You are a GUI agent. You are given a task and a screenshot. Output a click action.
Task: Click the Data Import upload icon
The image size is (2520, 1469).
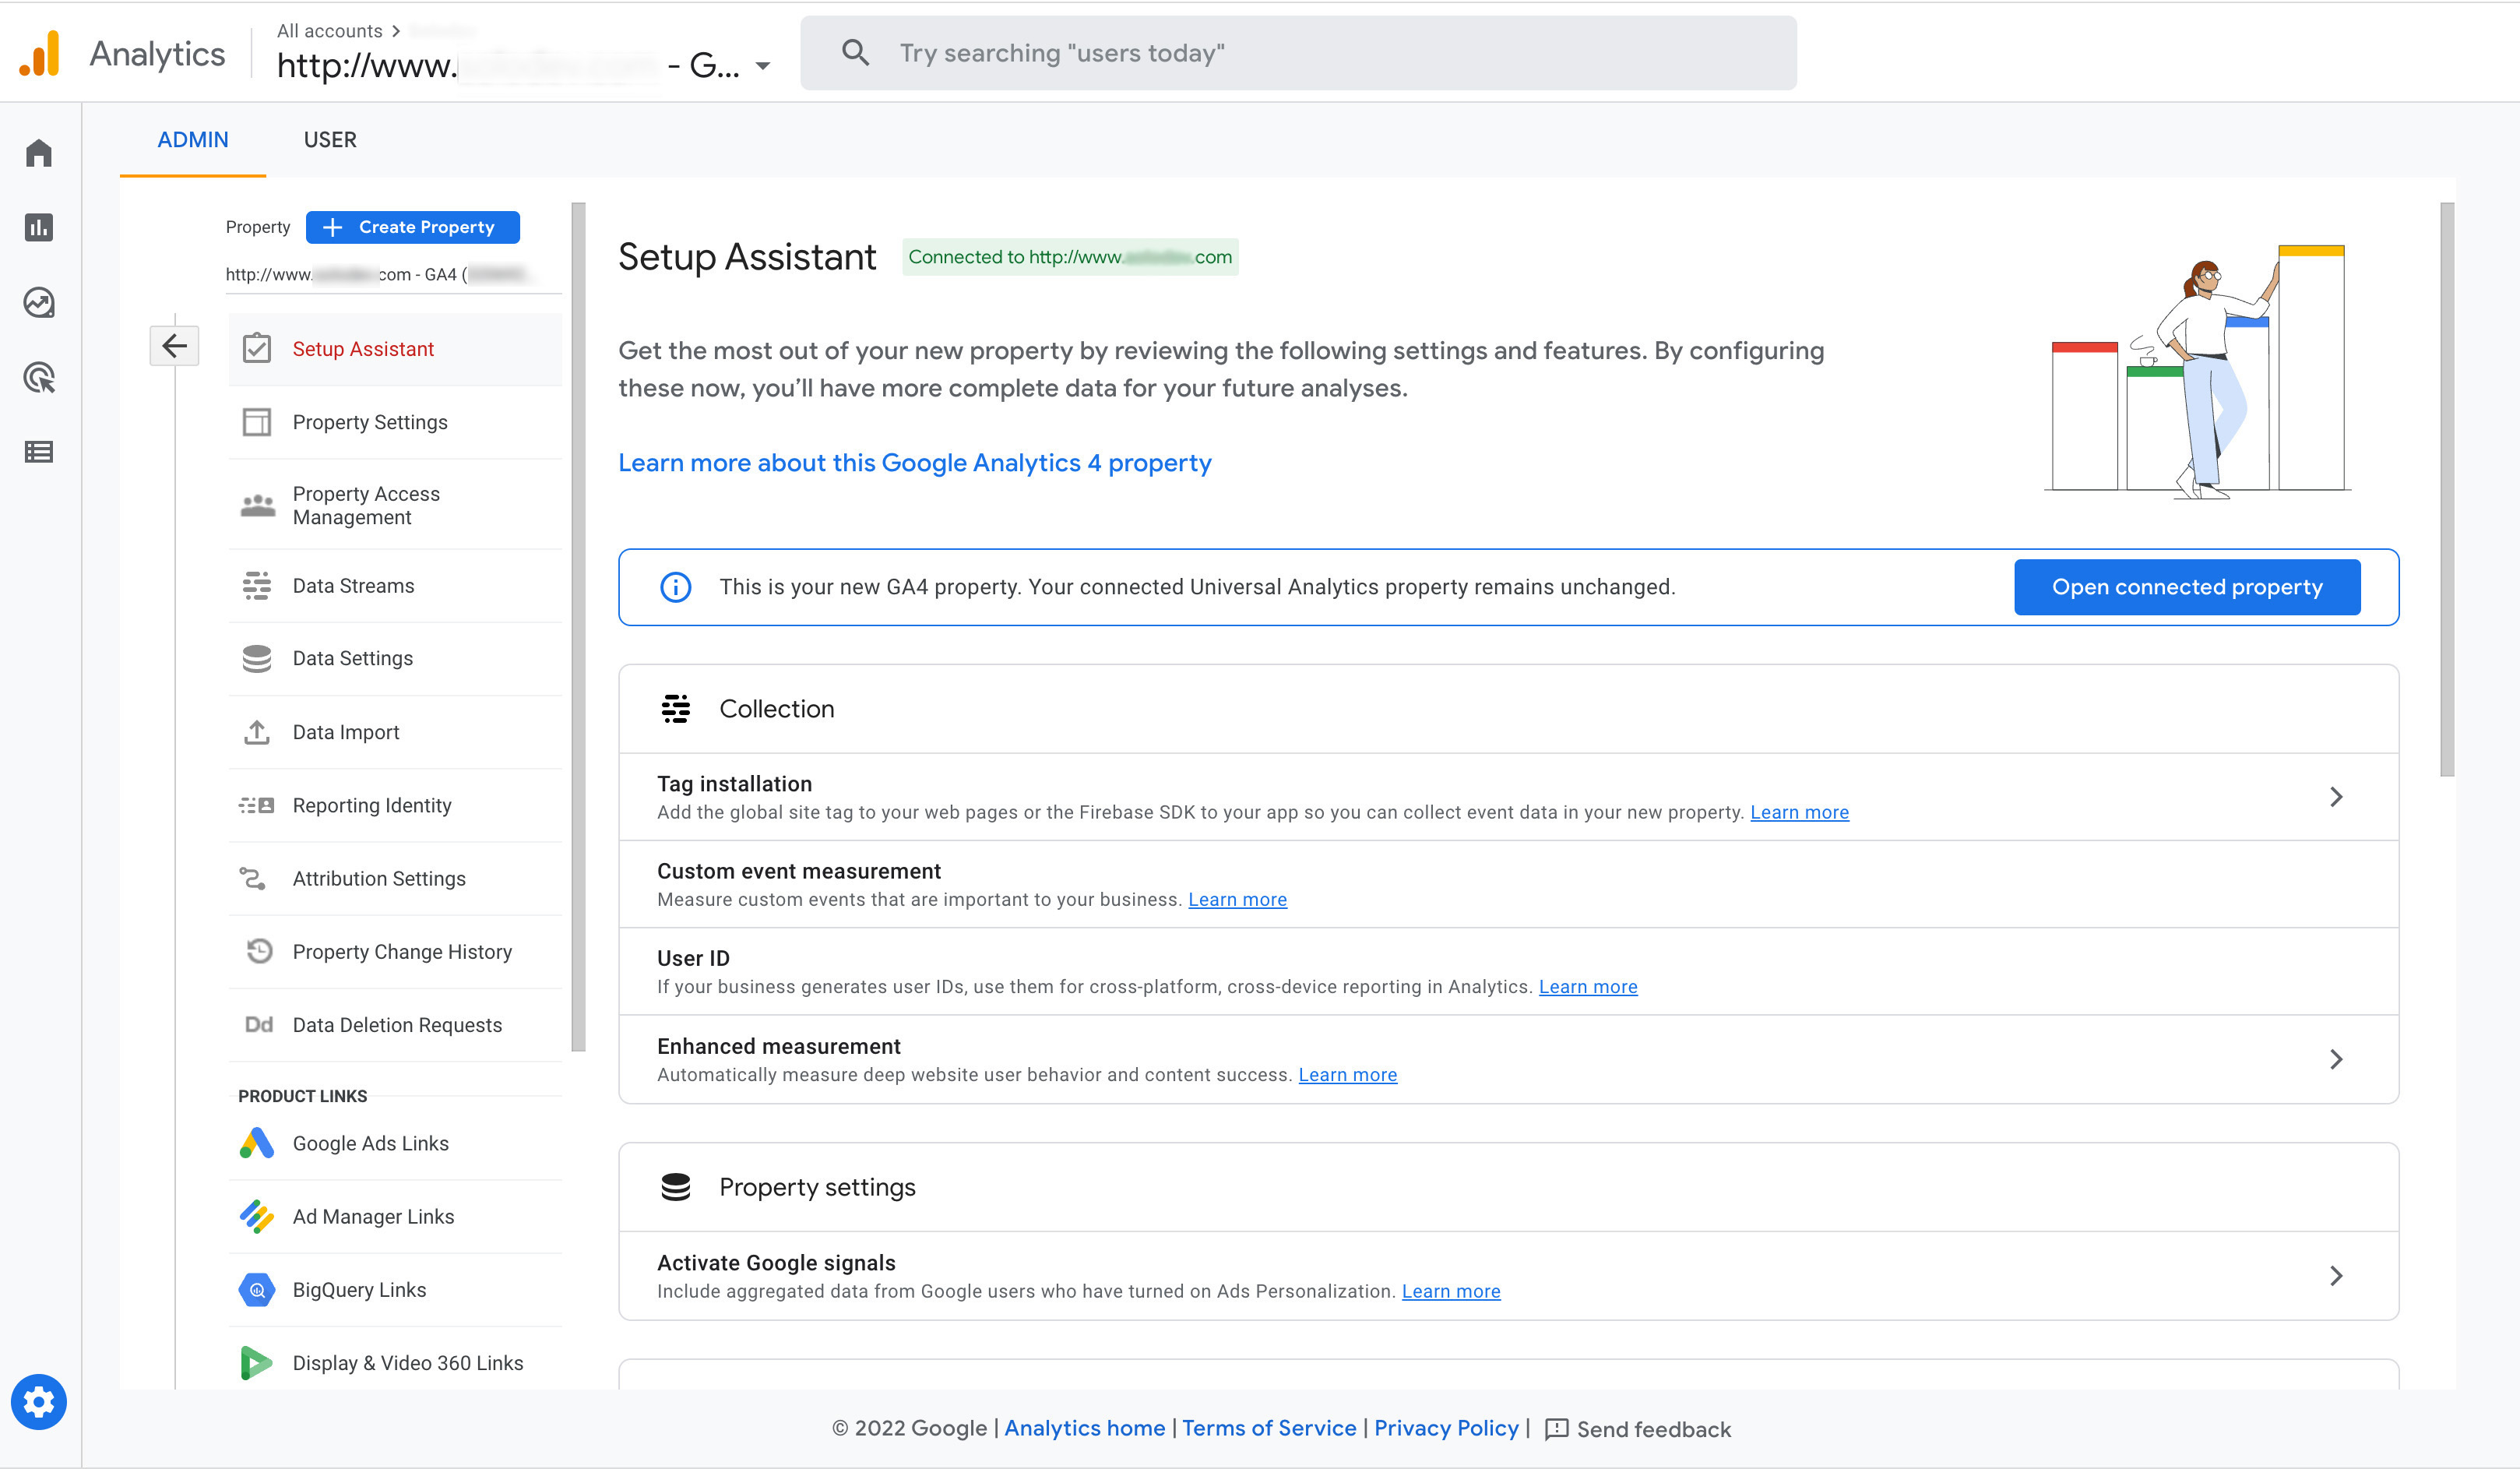click(257, 732)
